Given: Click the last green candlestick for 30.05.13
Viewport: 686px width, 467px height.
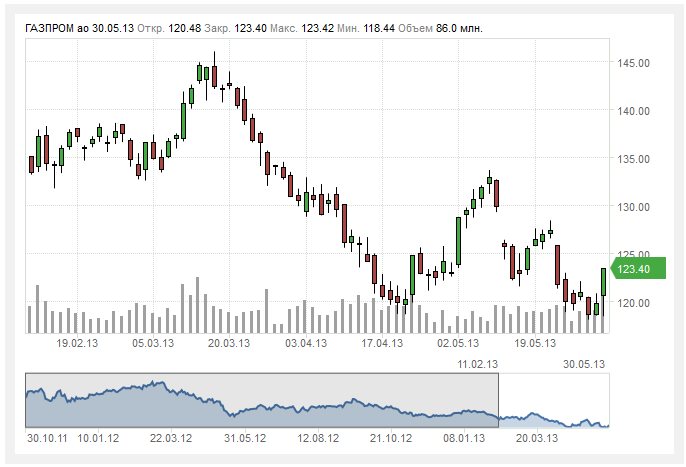Looking at the screenshot, I should [x=603, y=282].
